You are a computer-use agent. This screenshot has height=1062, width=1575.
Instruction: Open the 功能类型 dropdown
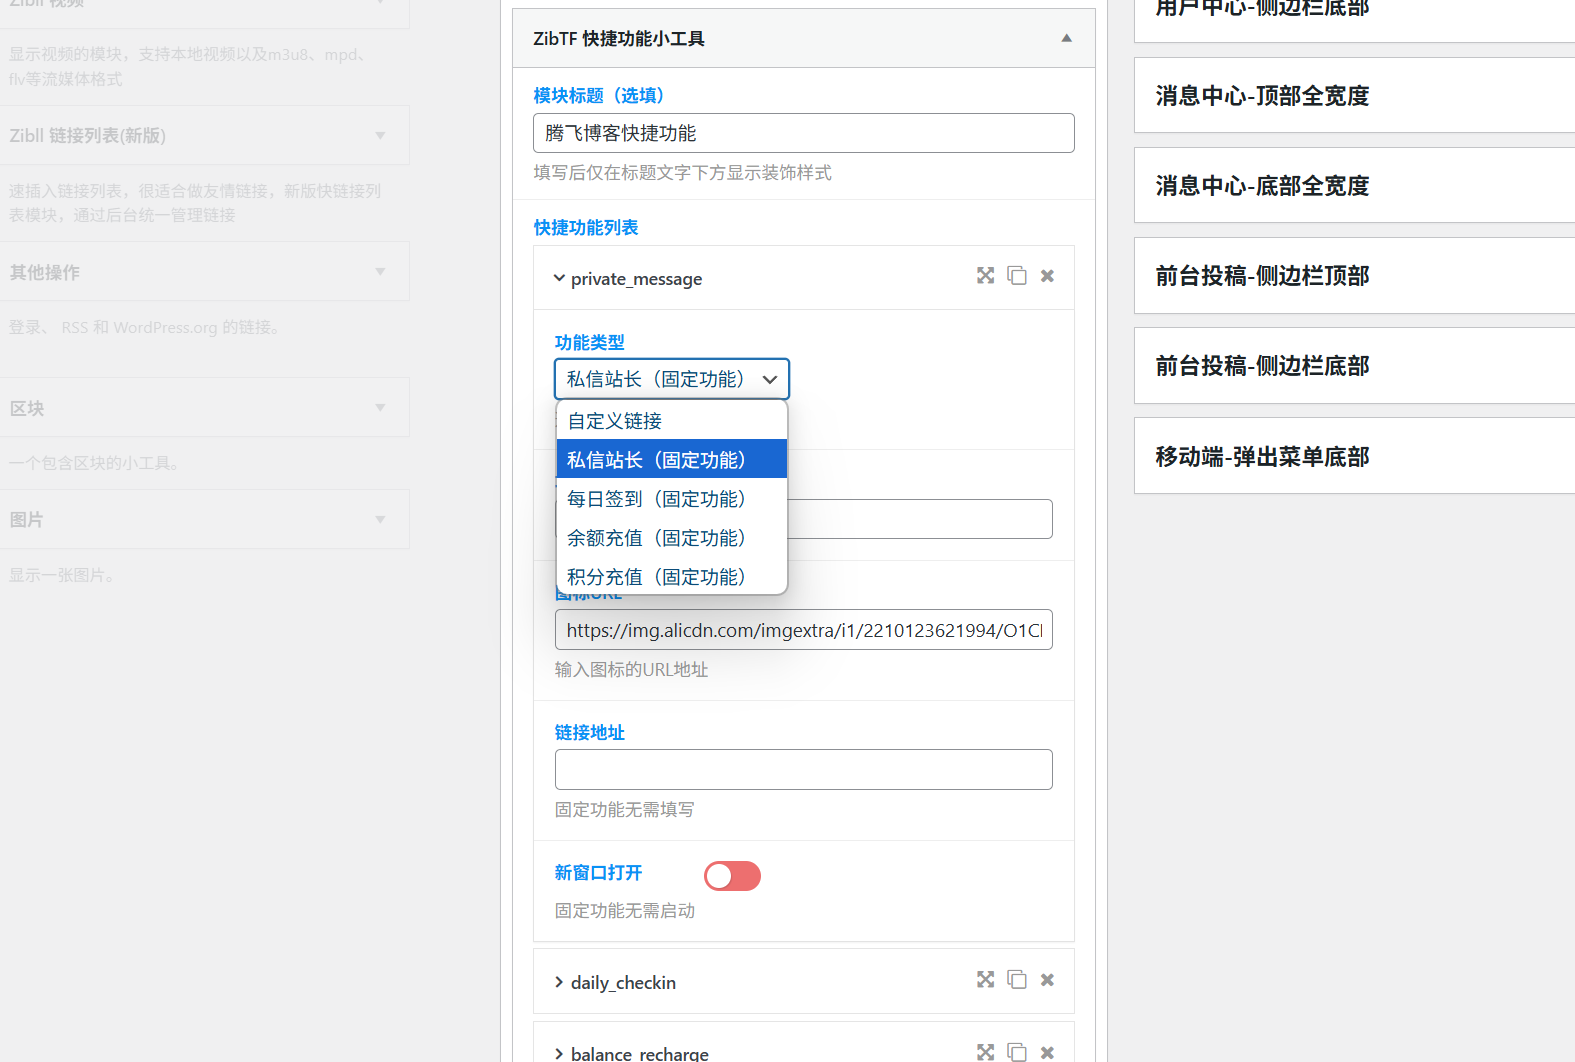coord(672,379)
